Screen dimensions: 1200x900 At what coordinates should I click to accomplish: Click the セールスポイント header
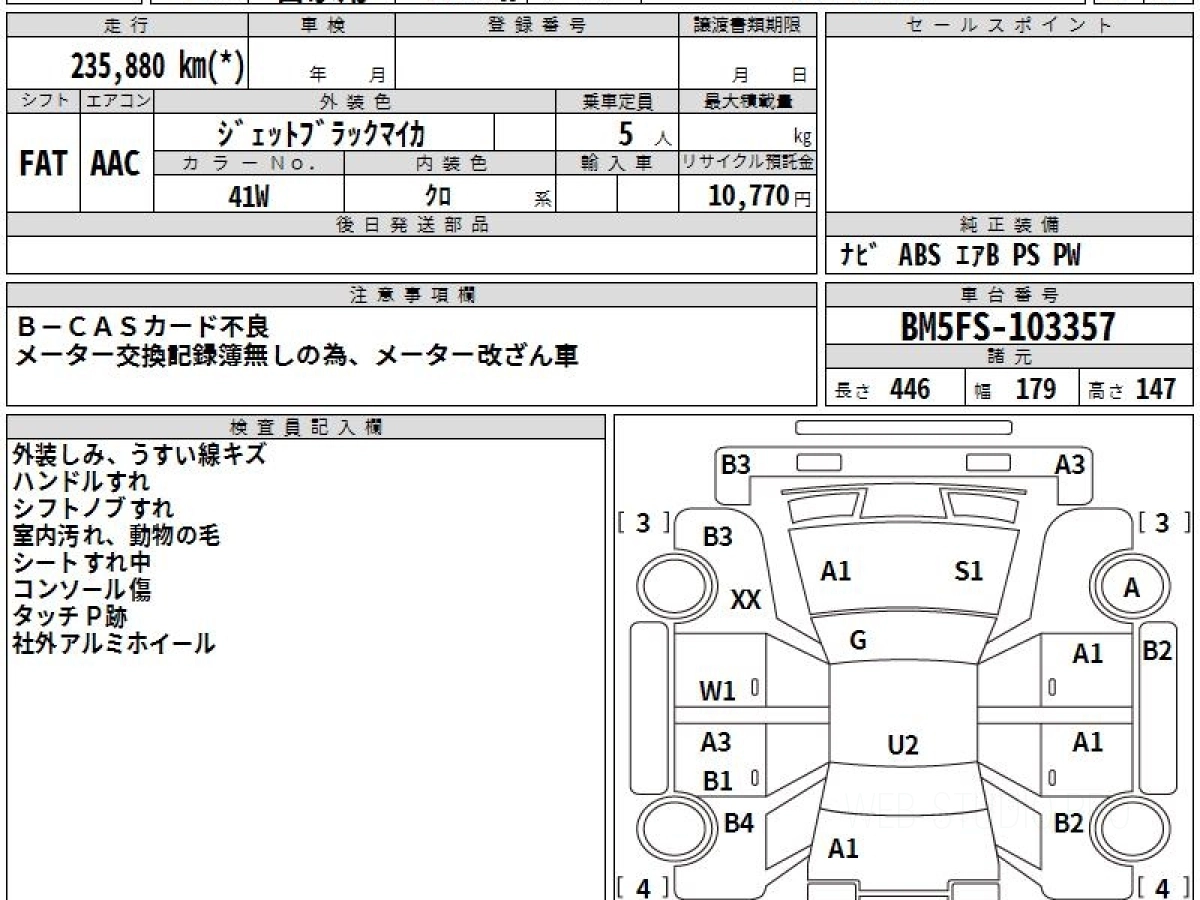(1009, 26)
